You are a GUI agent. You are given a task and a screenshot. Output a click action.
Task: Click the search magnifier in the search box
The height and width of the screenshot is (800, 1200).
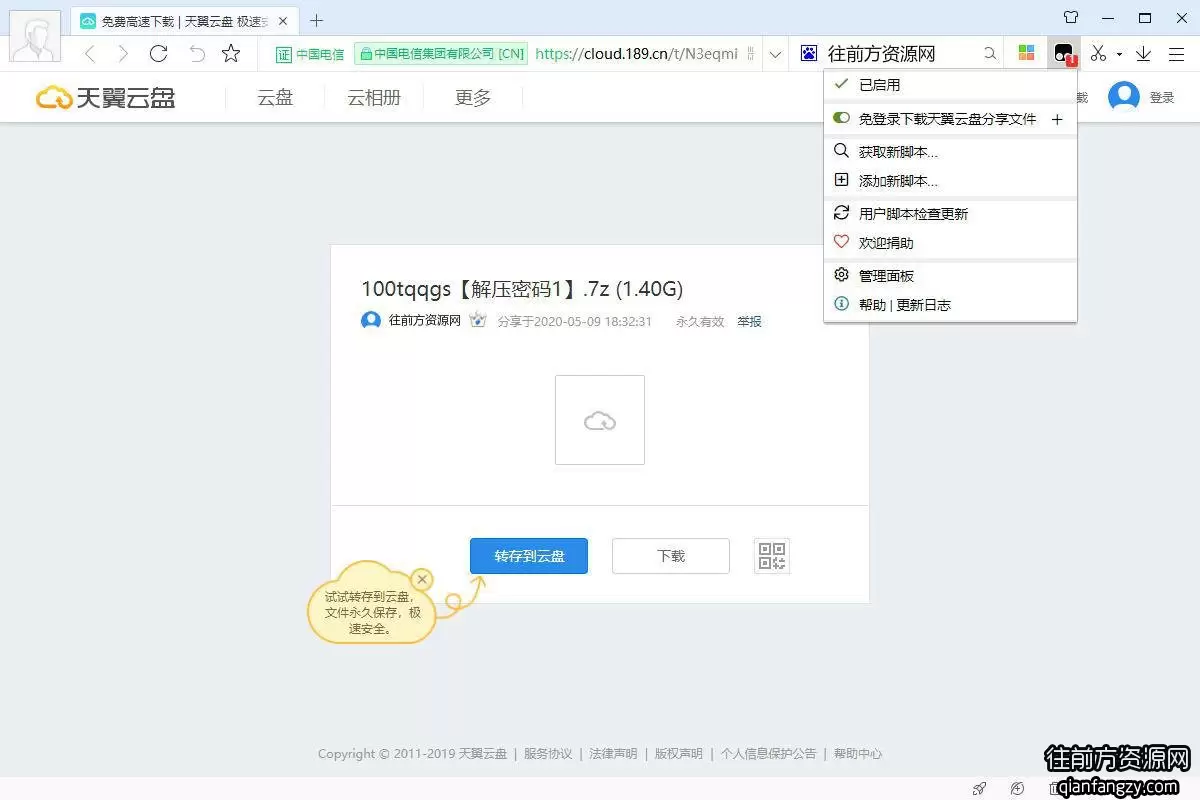pos(990,54)
